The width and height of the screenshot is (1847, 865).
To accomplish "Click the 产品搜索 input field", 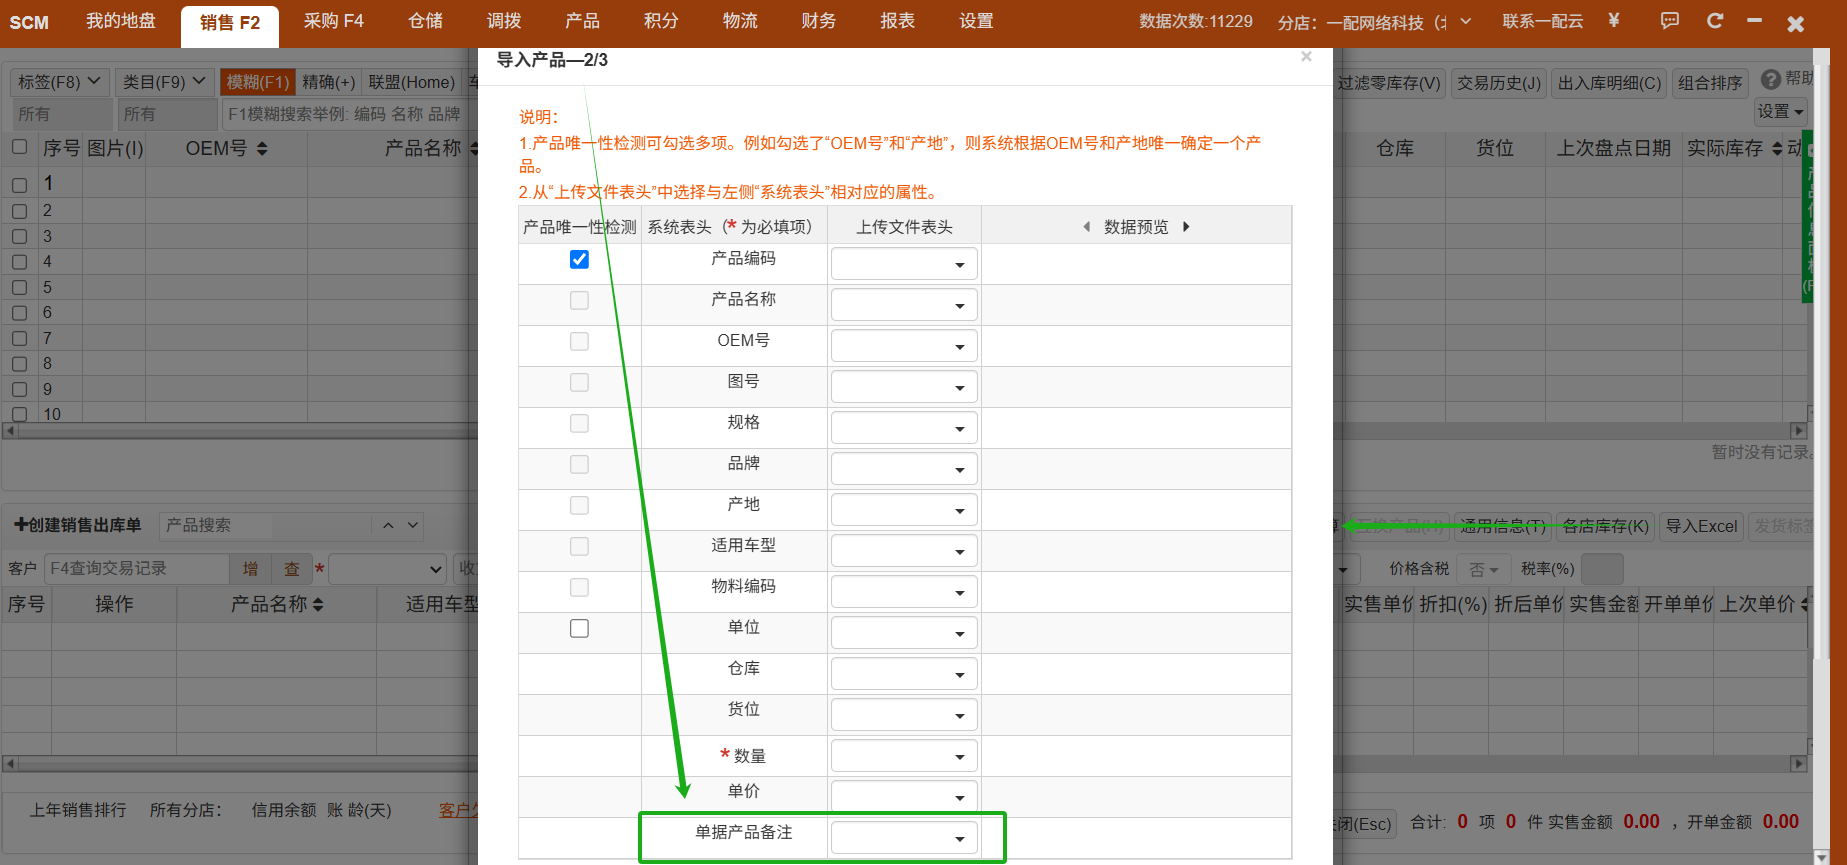I will click(265, 525).
